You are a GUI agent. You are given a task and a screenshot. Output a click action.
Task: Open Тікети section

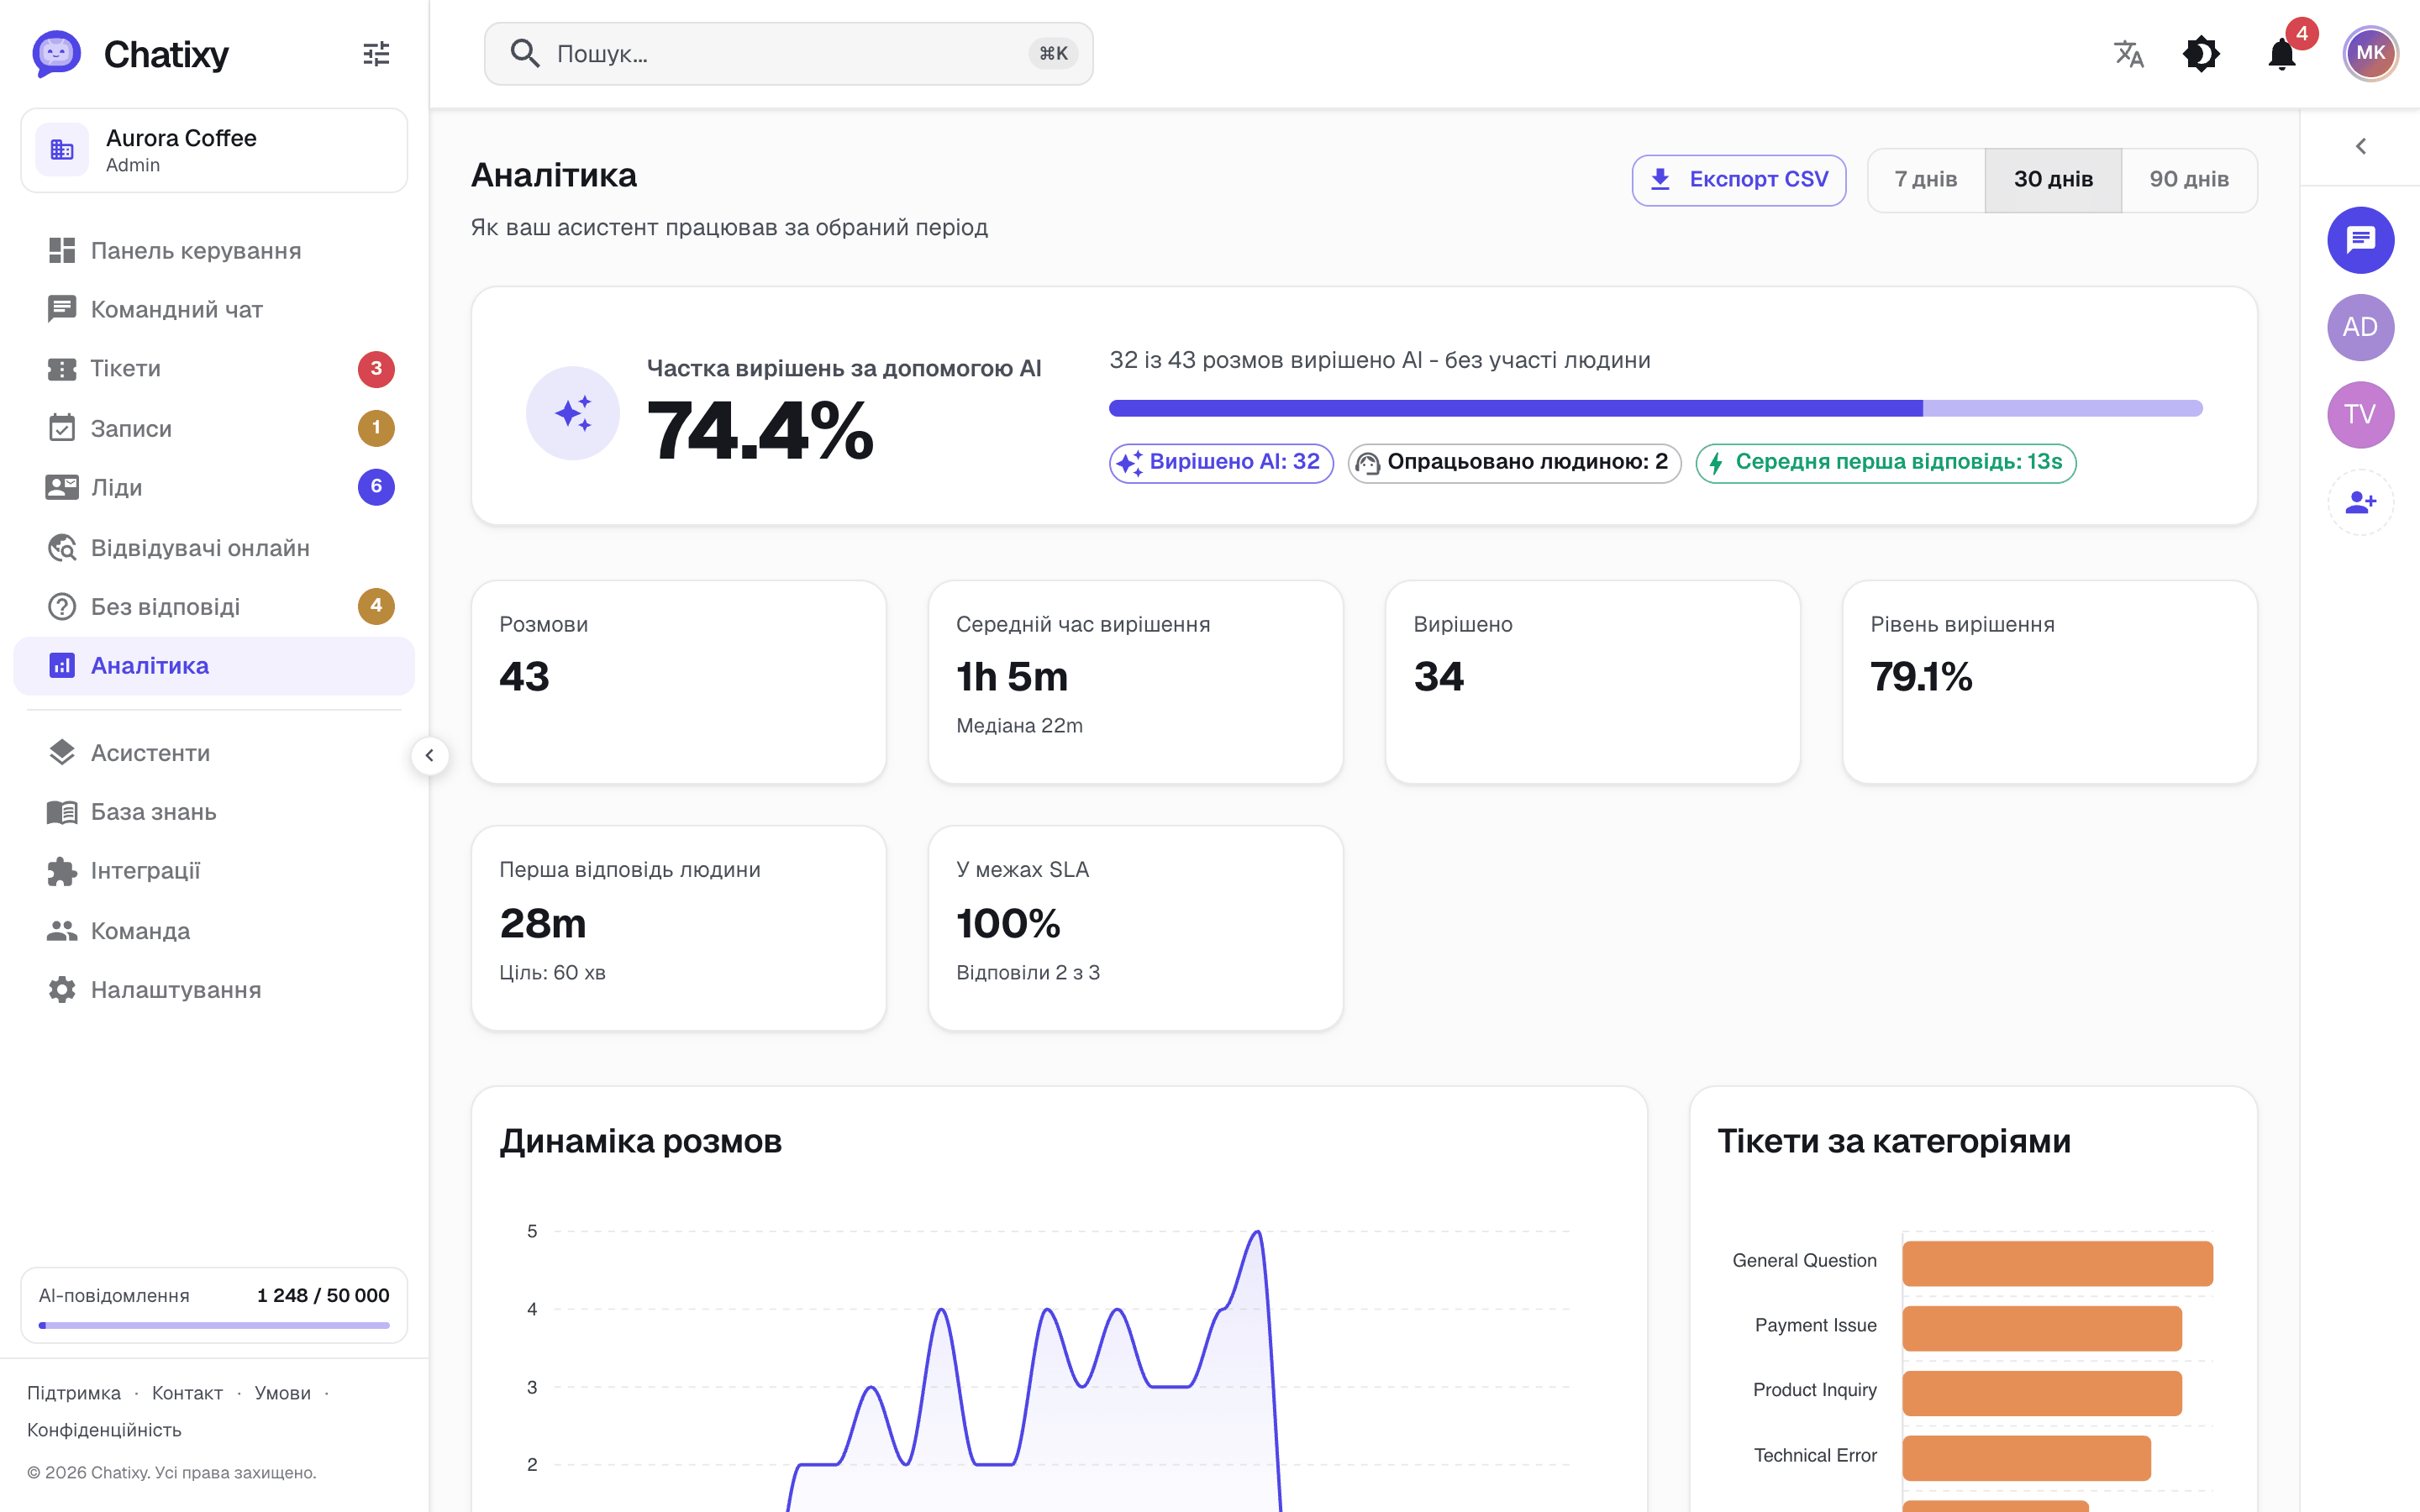pos(214,369)
